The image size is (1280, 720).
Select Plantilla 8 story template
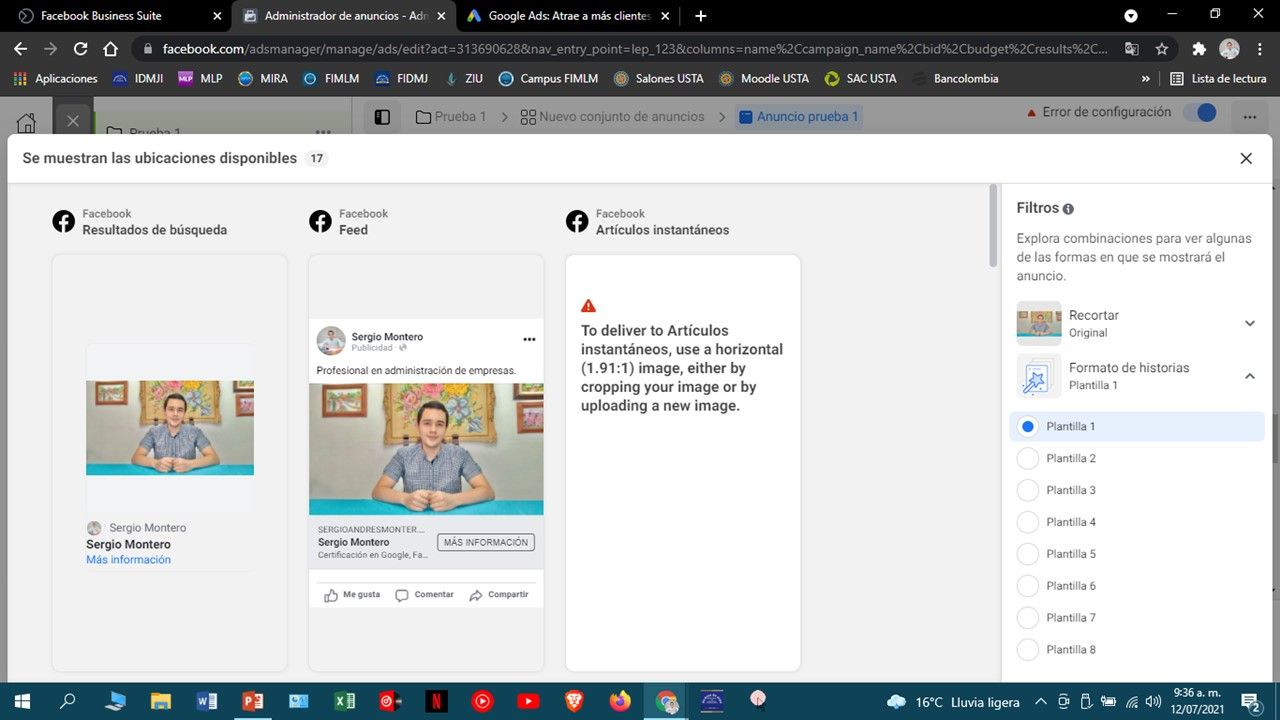point(1027,650)
